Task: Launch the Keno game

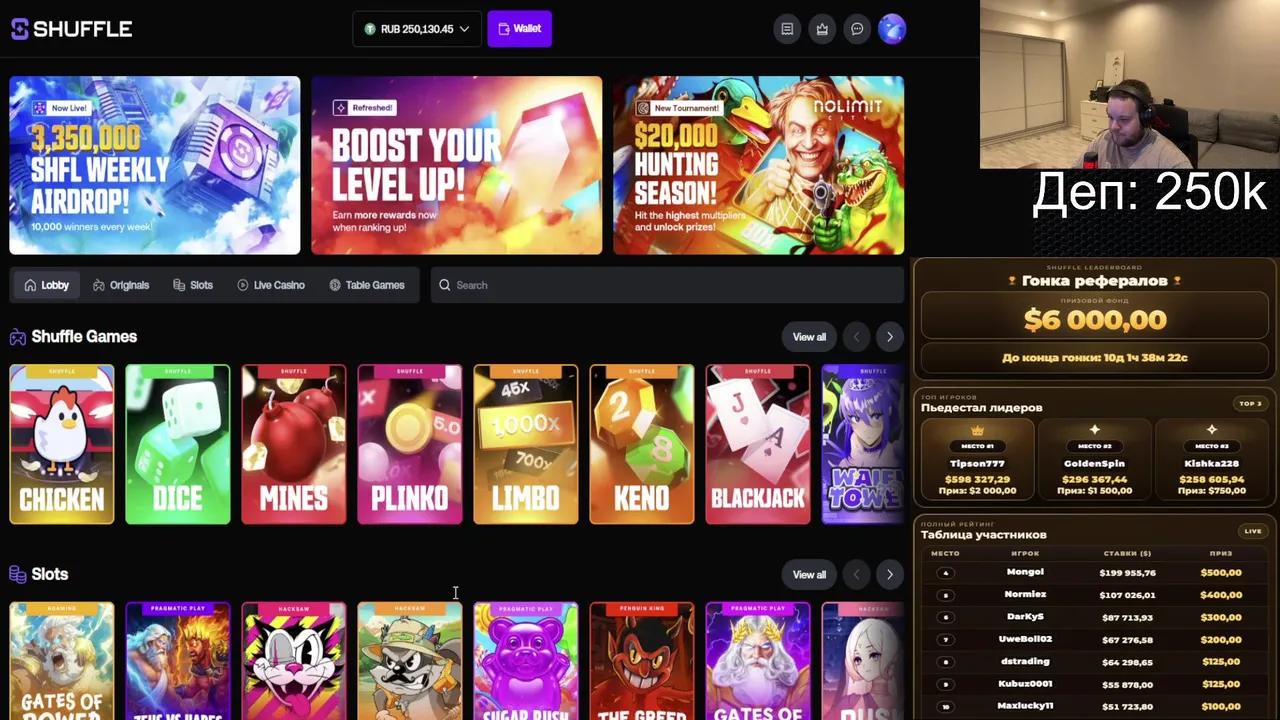Action: coord(642,444)
